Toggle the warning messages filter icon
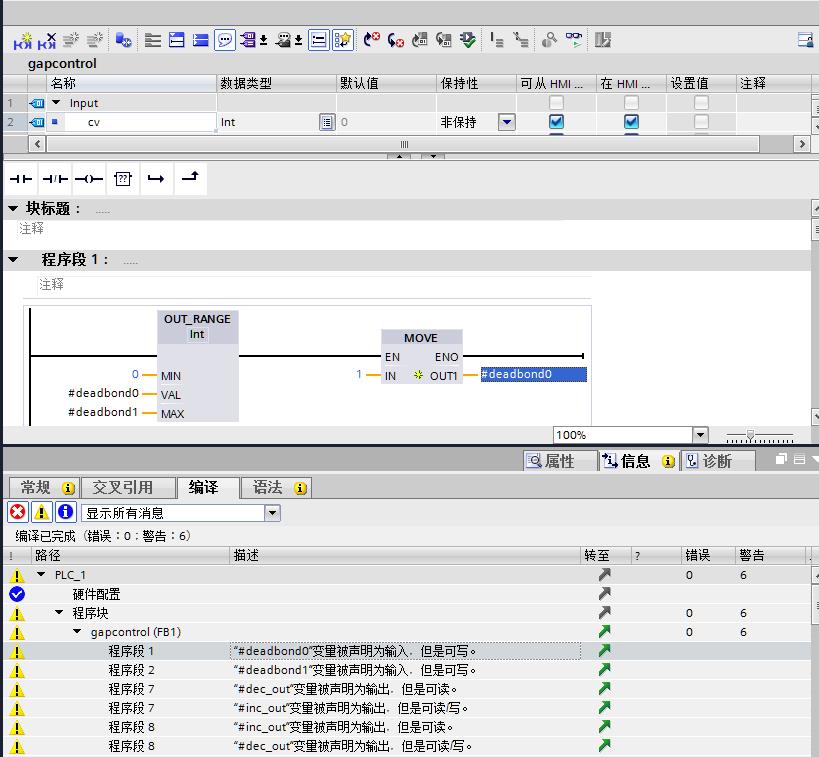The height and width of the screenshot is (757, 819). pos(41,512)
